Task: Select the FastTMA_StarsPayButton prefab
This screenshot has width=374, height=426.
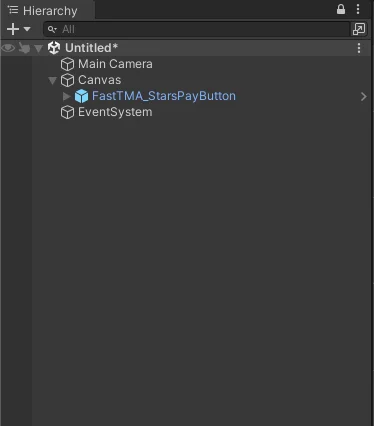Action: pyautogui.click(x=164, y=96)
